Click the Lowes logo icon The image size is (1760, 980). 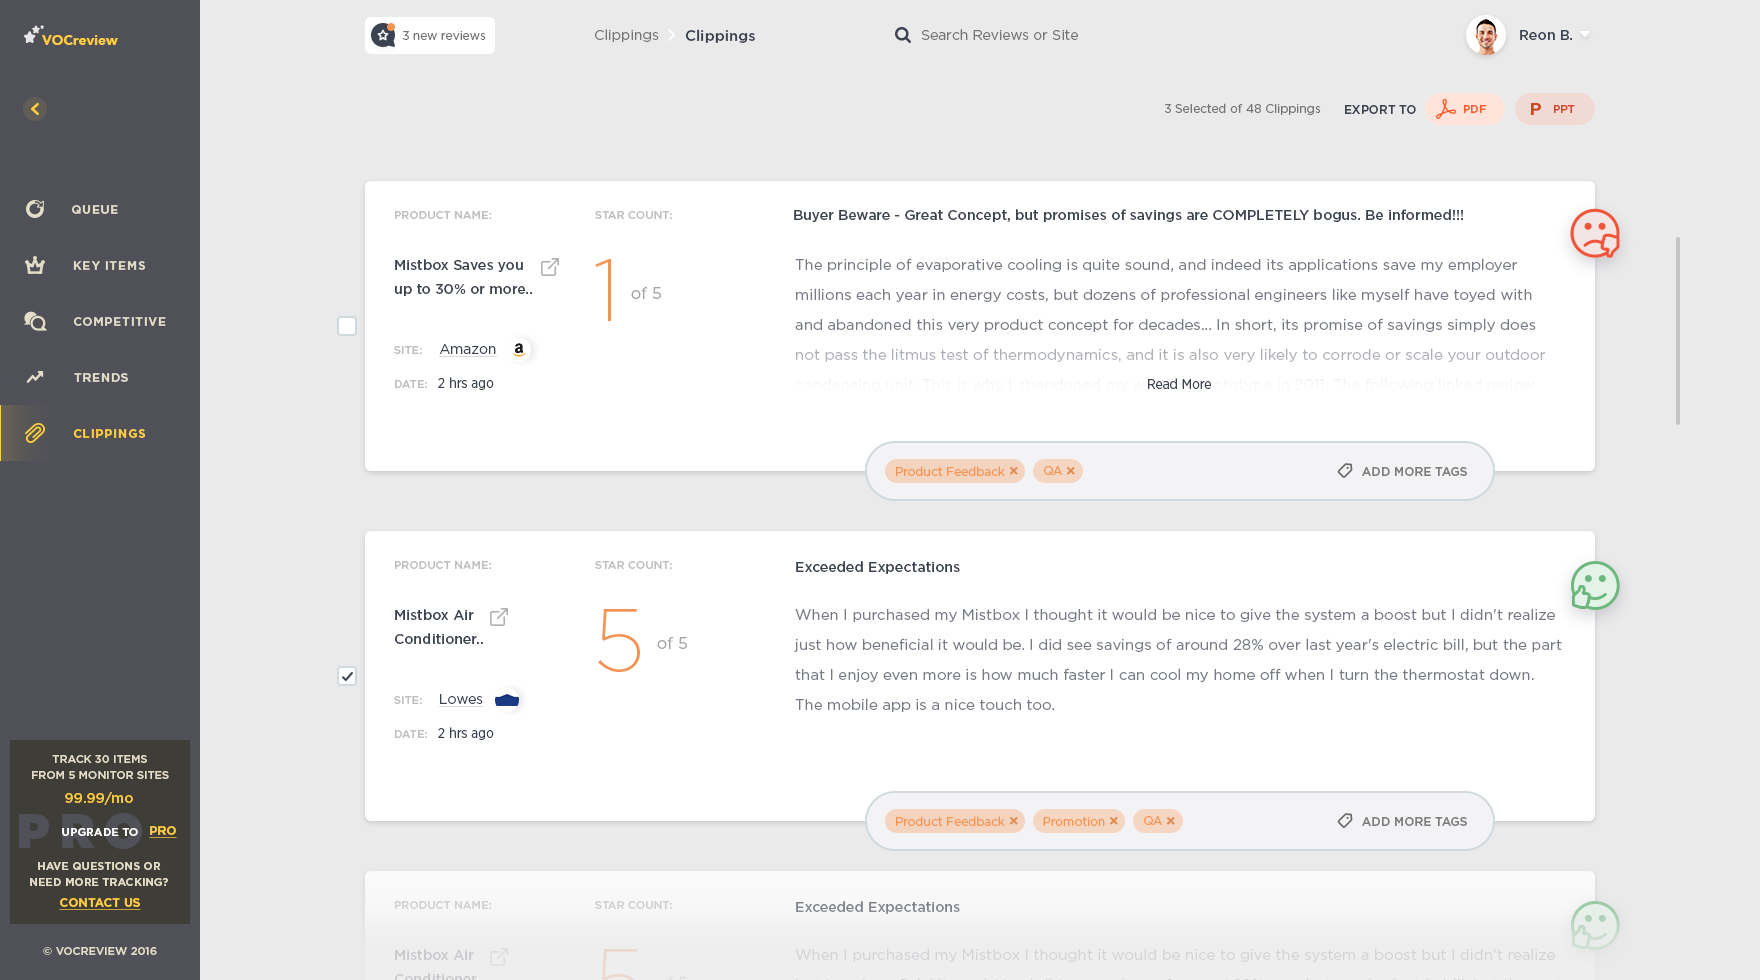(507, 700)
